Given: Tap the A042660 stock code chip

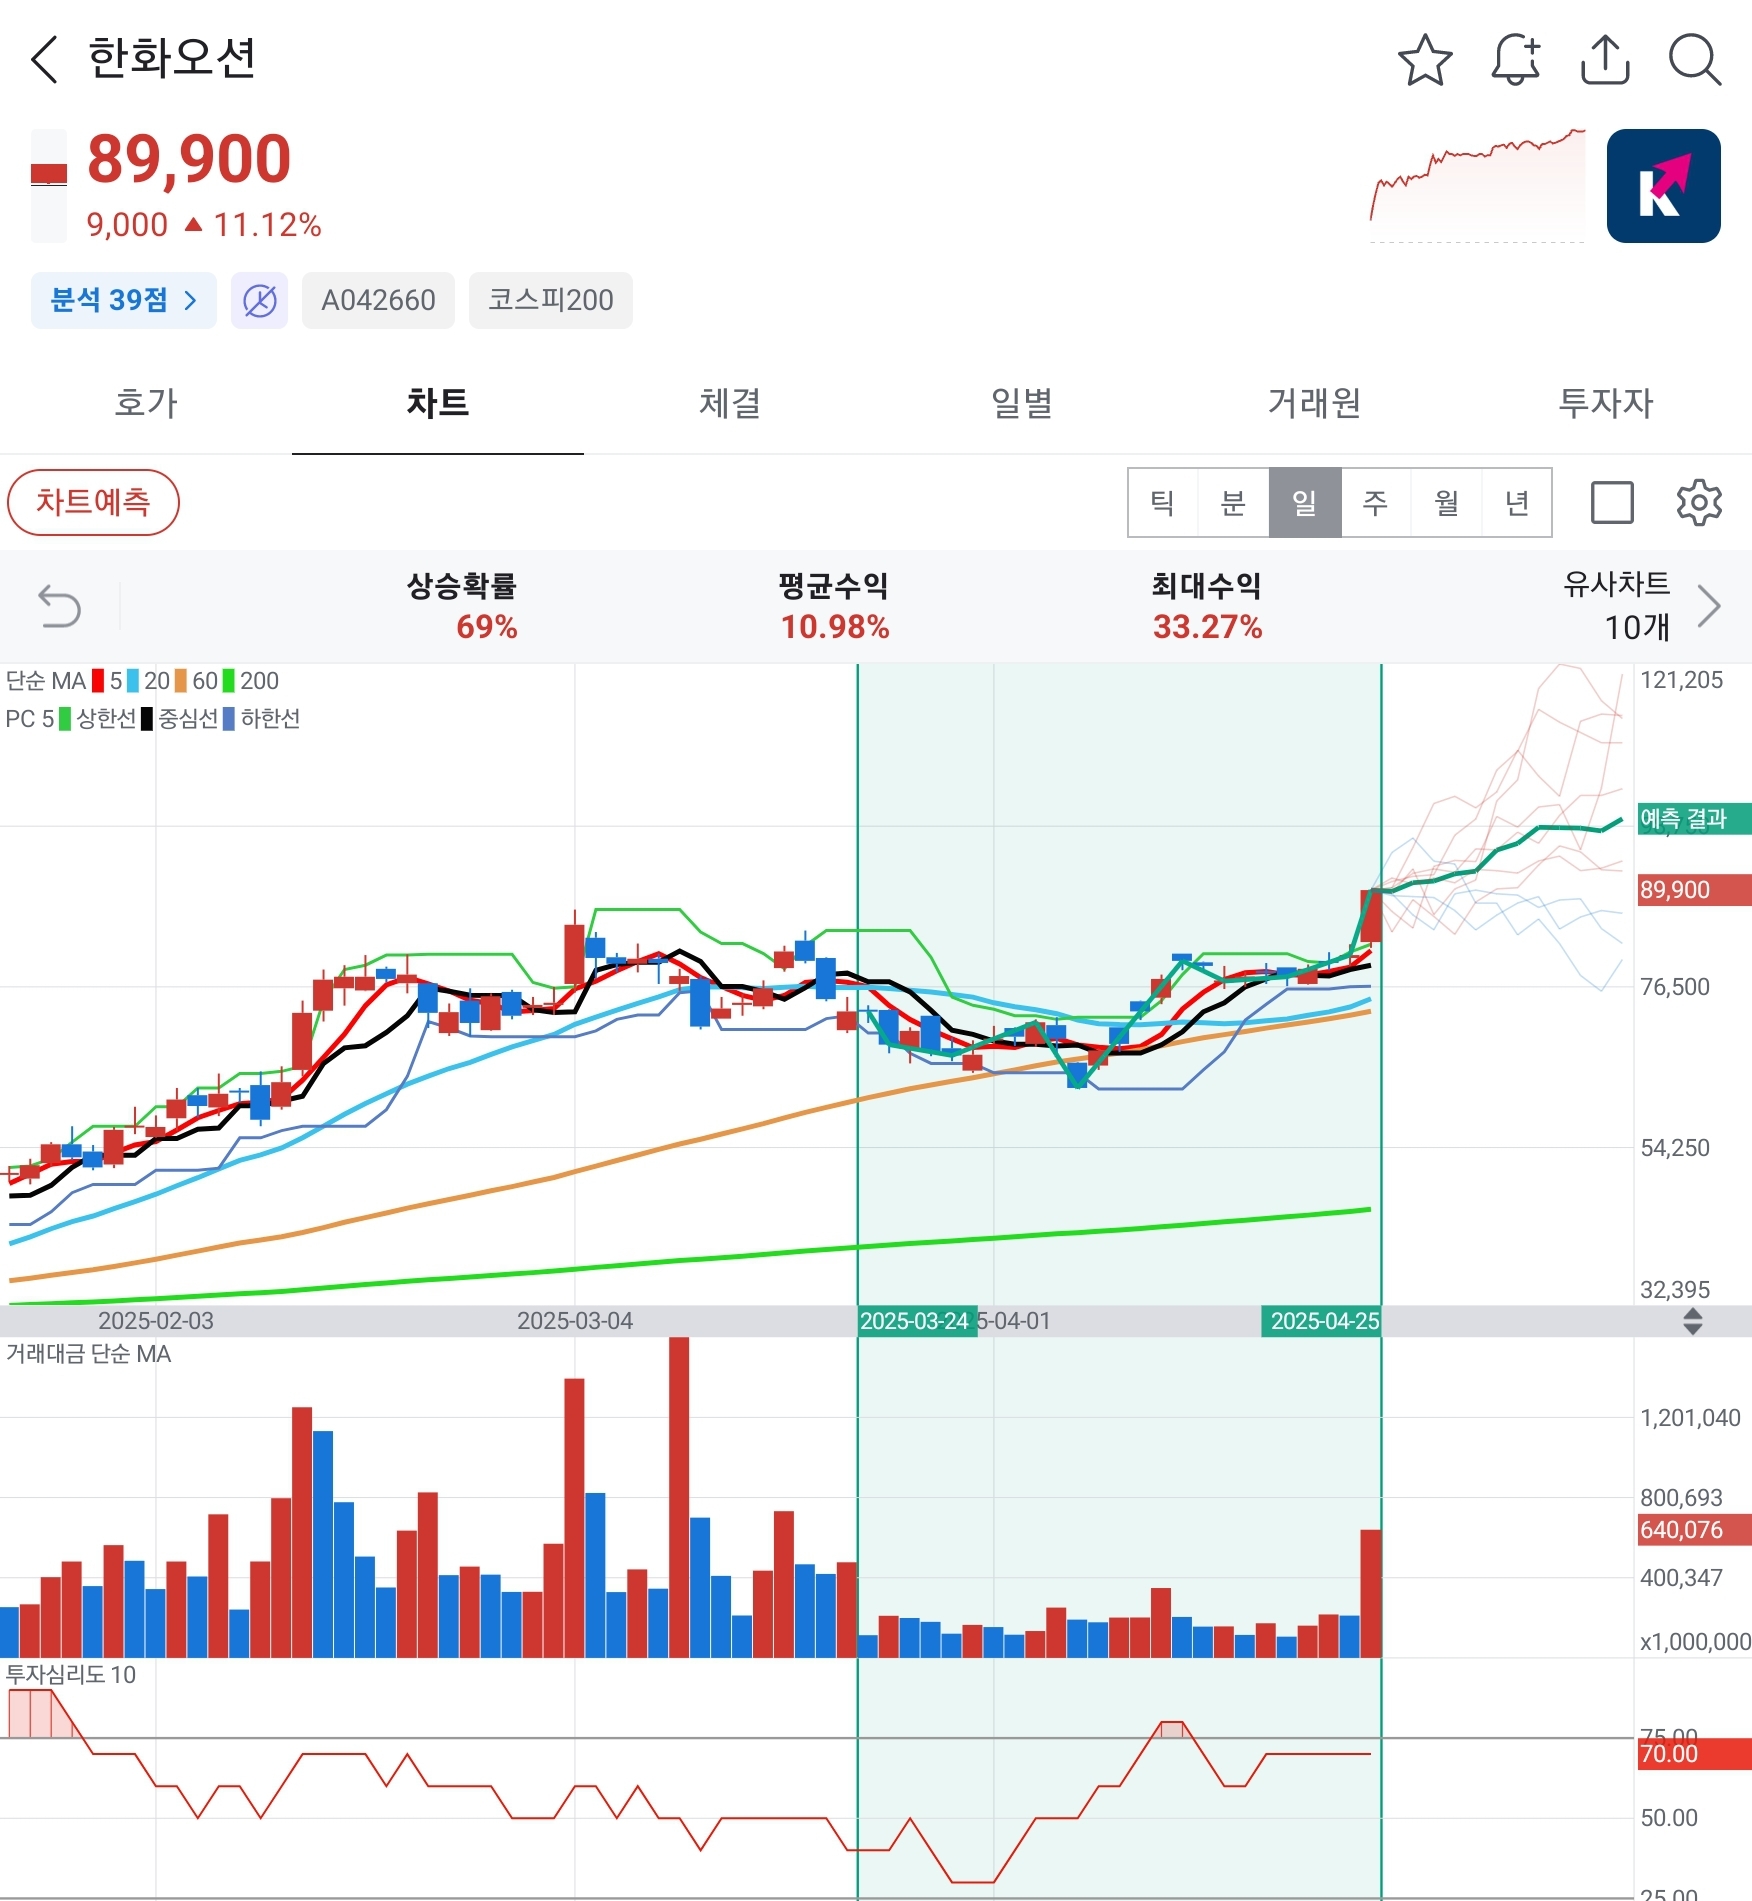Looking at the screenshot, I should [378, 300].
